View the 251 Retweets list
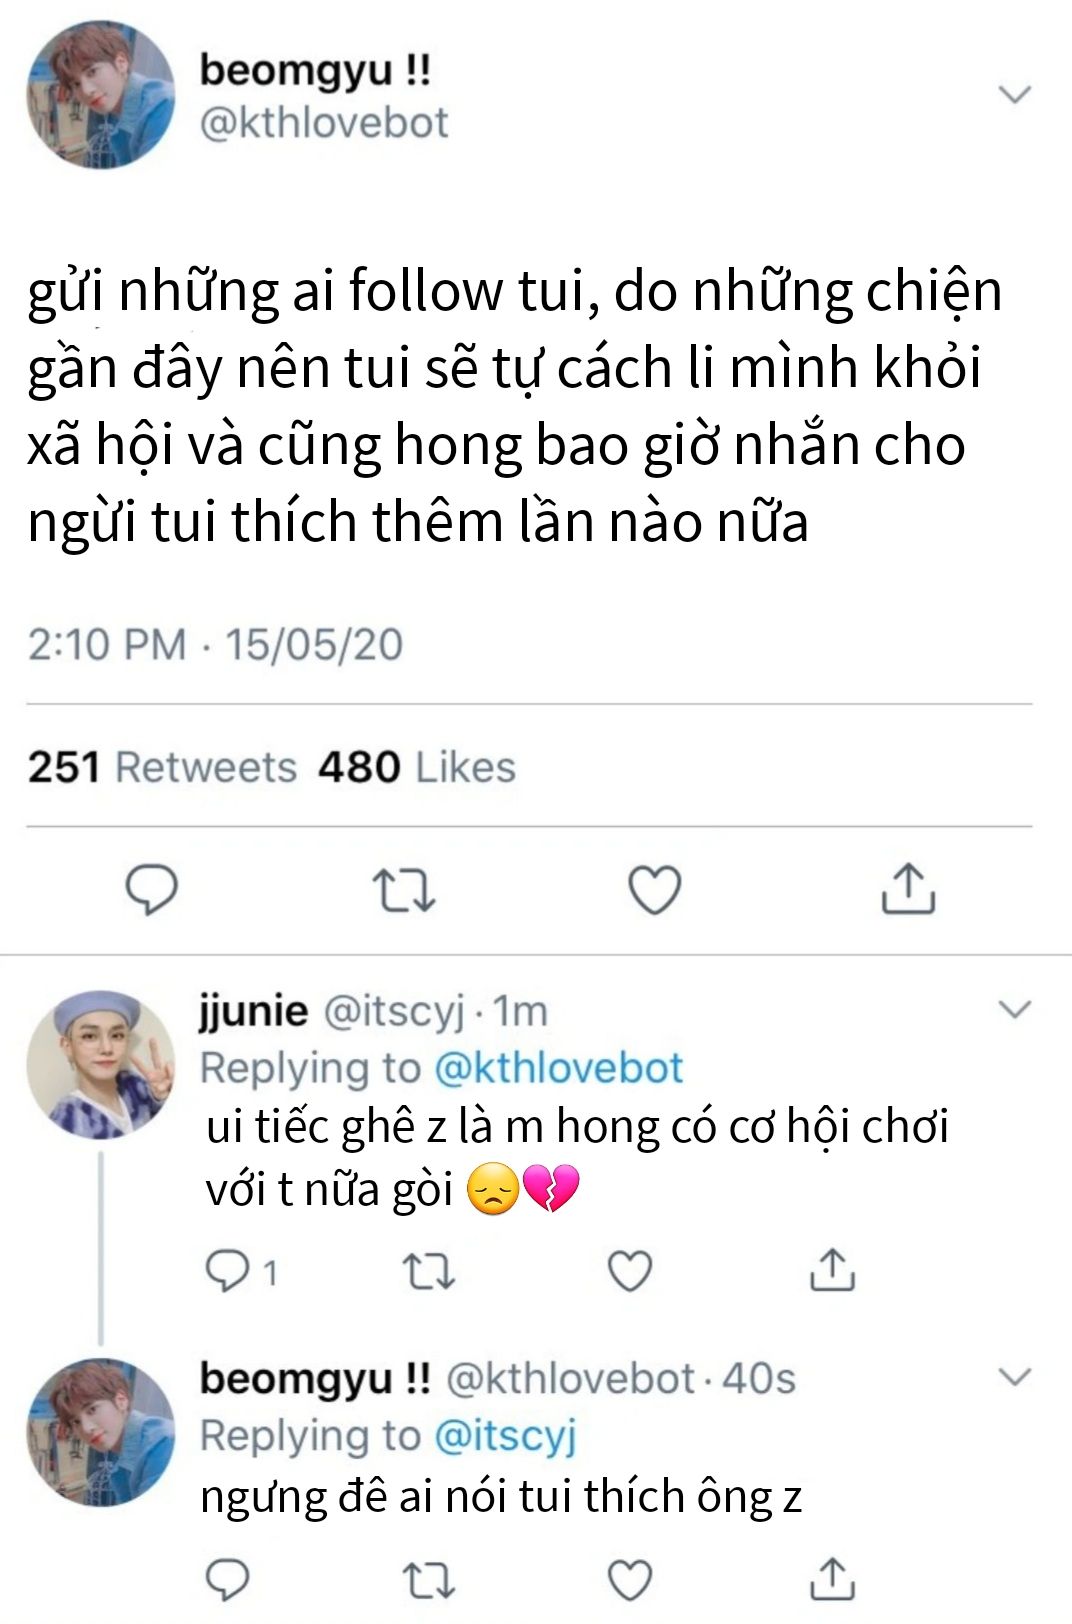Screen dimensions: 1072x1624 [x=162, y=767]
